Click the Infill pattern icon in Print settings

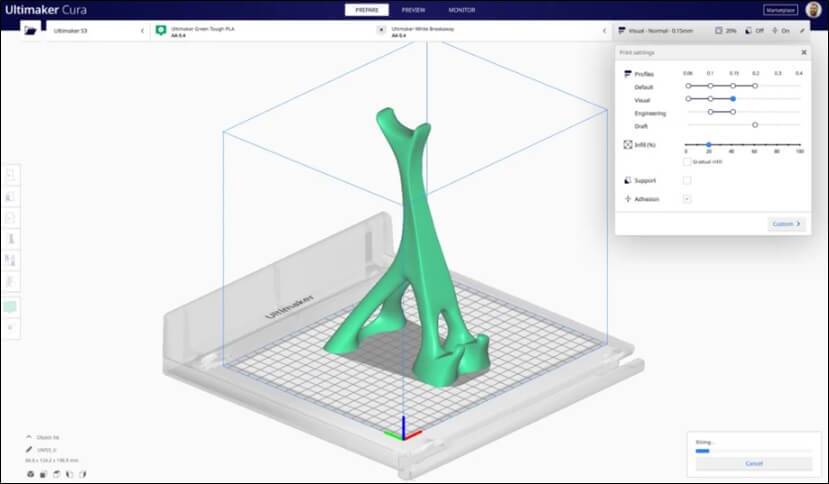[627, 145]
